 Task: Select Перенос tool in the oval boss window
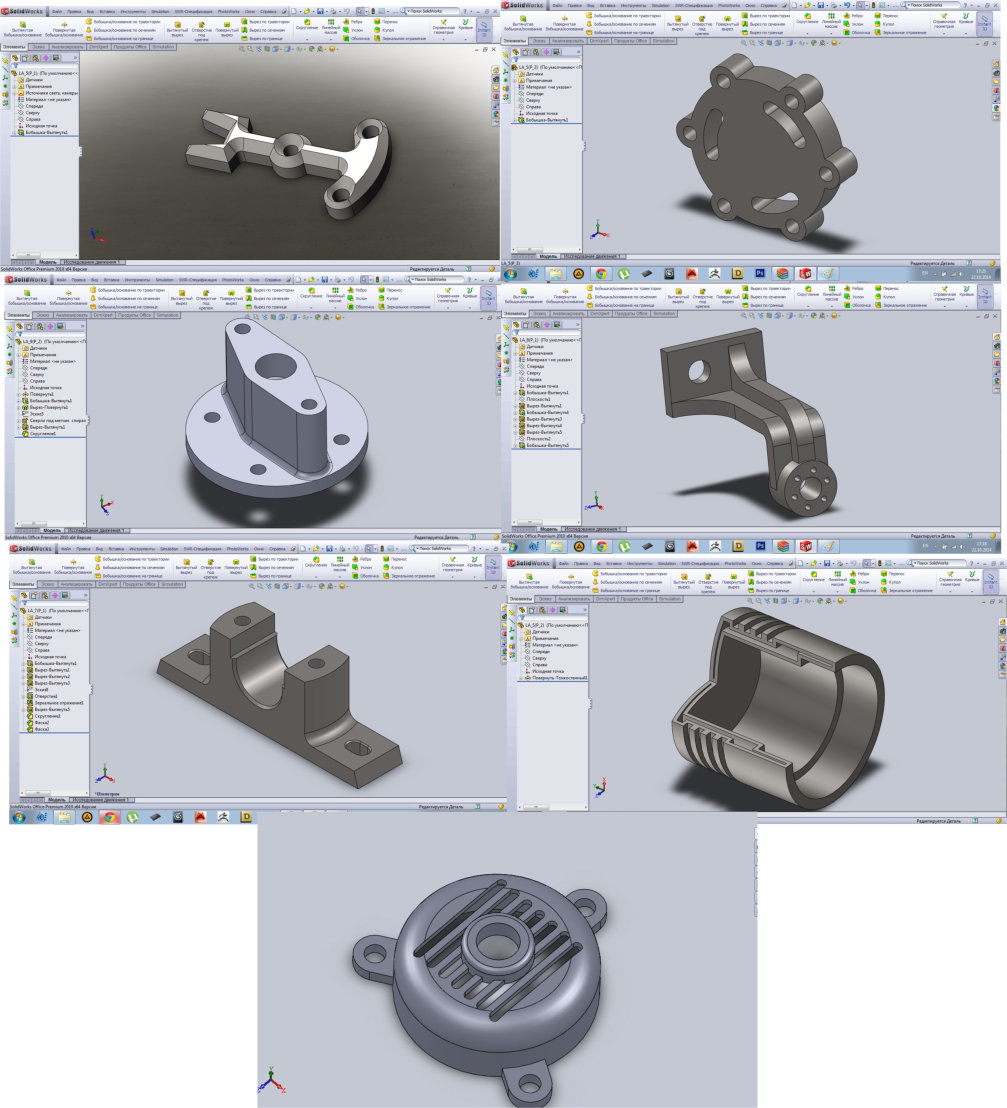click(x=391, y=290)
